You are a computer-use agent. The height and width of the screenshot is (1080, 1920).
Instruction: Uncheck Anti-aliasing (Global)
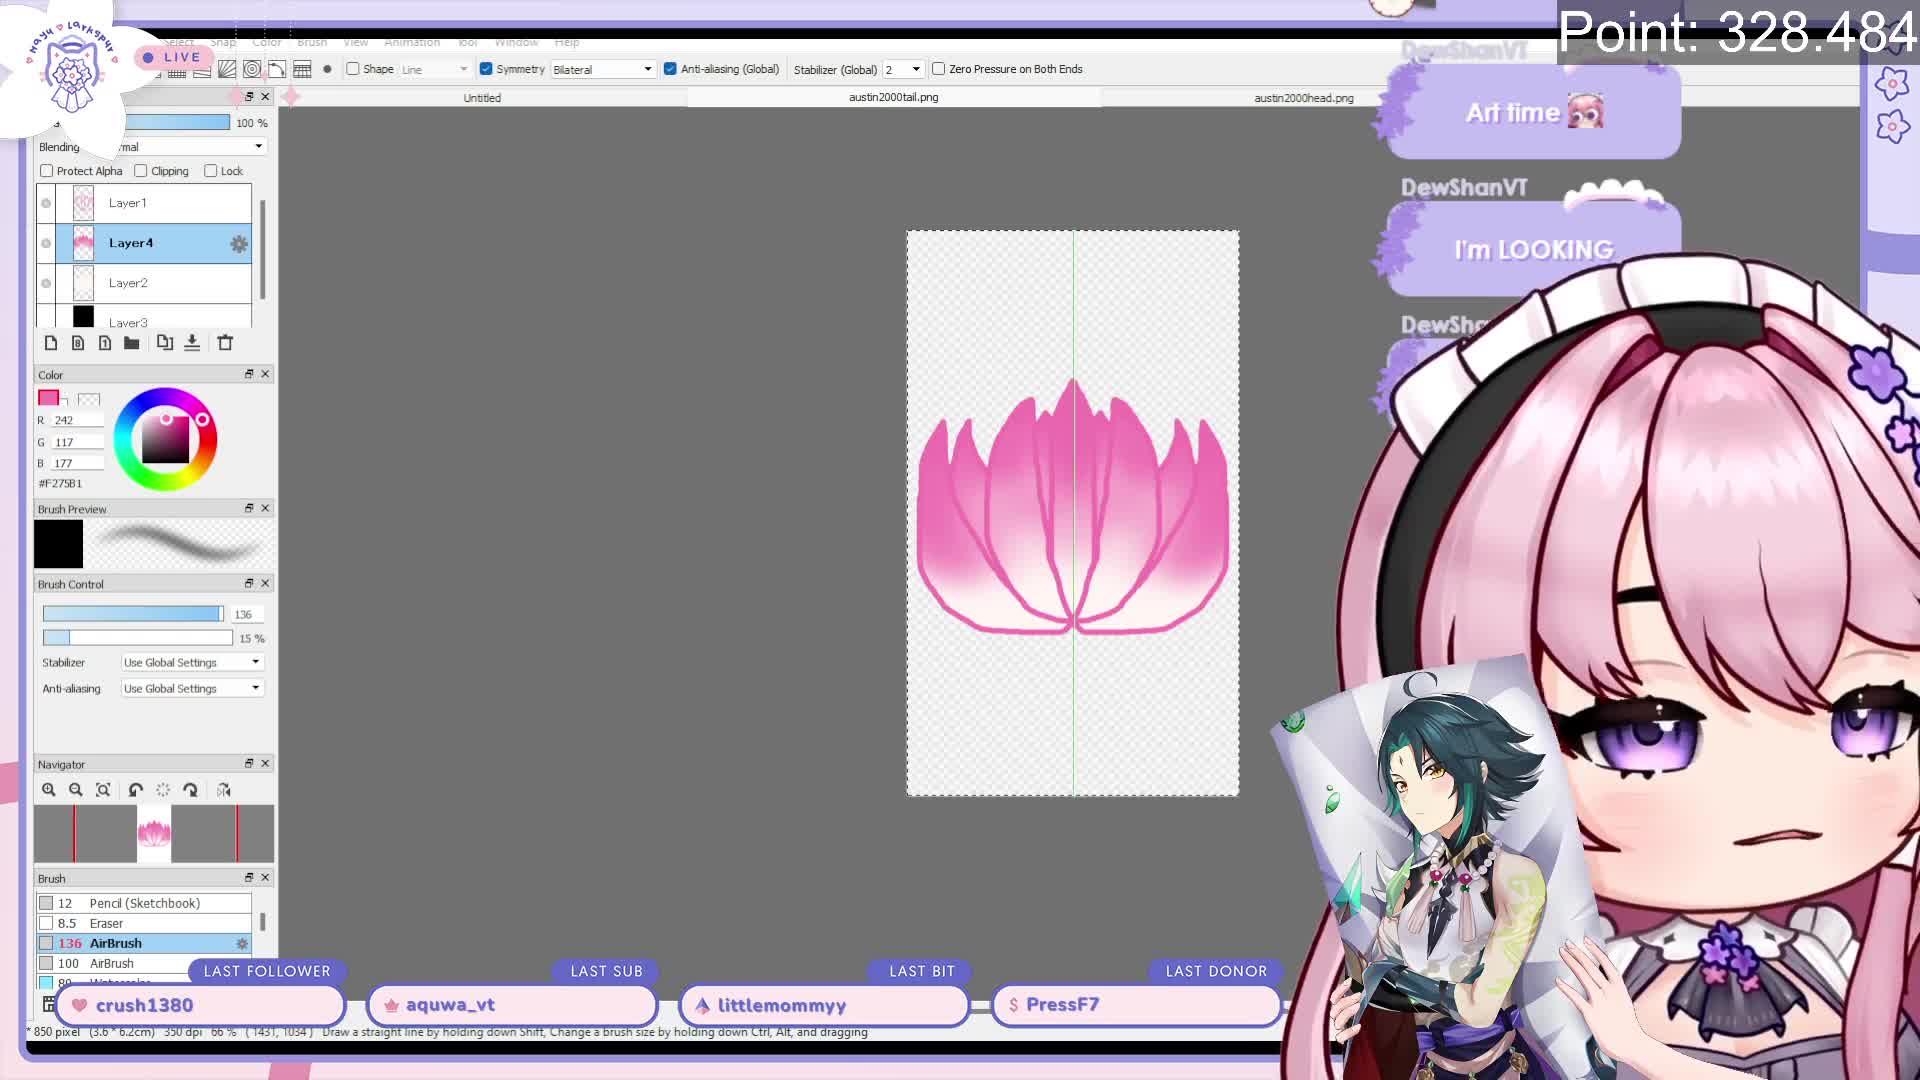(670, 69)
